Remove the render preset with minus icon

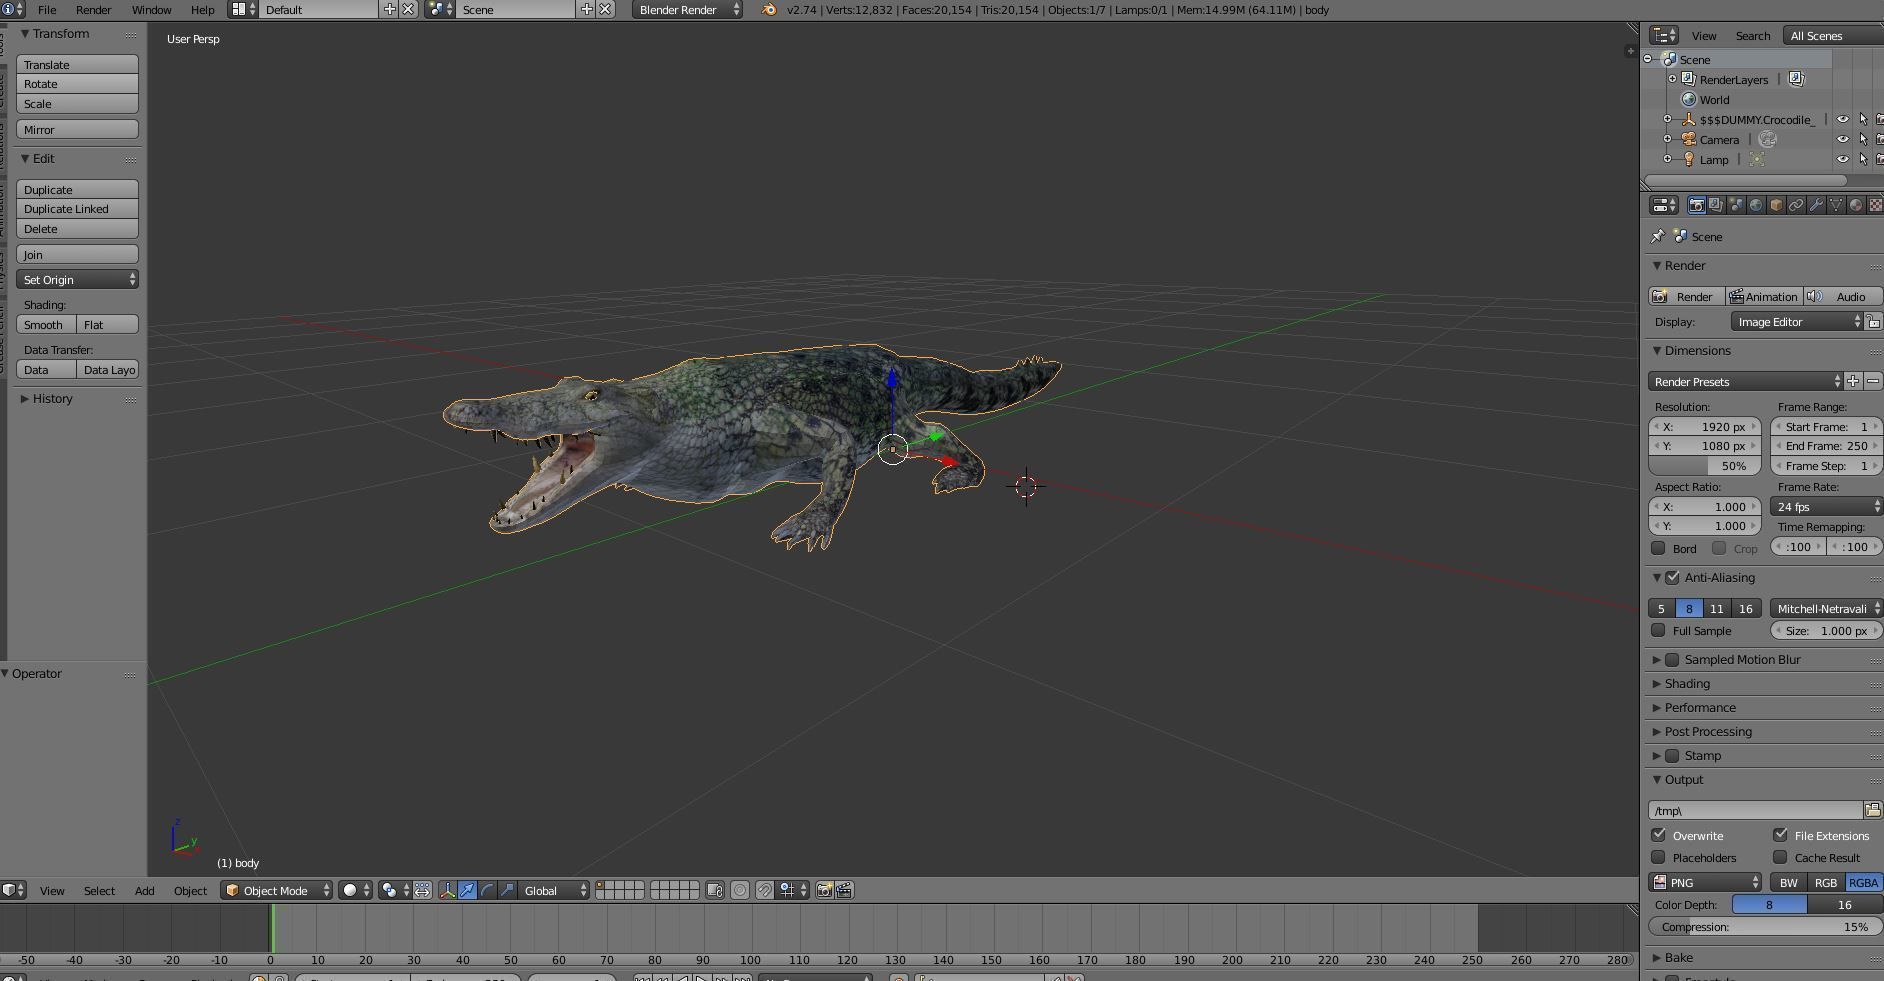1873,381
